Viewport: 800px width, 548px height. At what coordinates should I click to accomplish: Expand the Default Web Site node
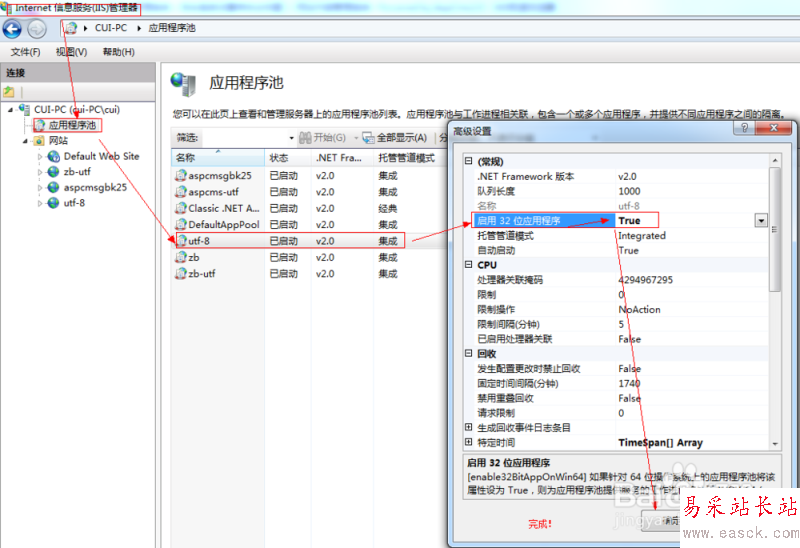click(x=40, y=157)
